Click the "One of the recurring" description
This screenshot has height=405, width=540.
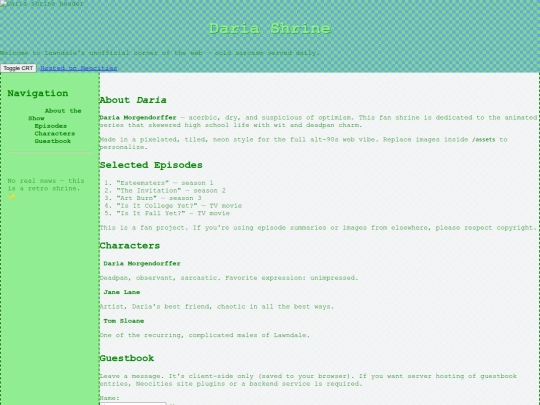(205, 335)
